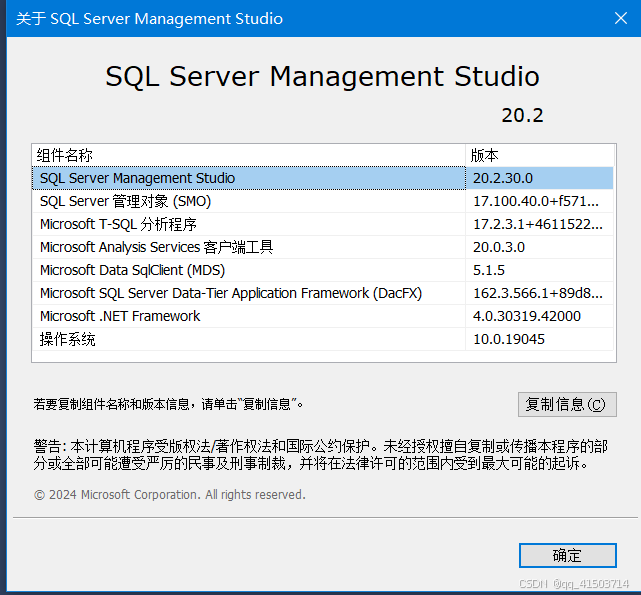641x595 pixels.
Task: Select Microsoft Analysis Services 客户端工具 row
Action: point(156,247)
